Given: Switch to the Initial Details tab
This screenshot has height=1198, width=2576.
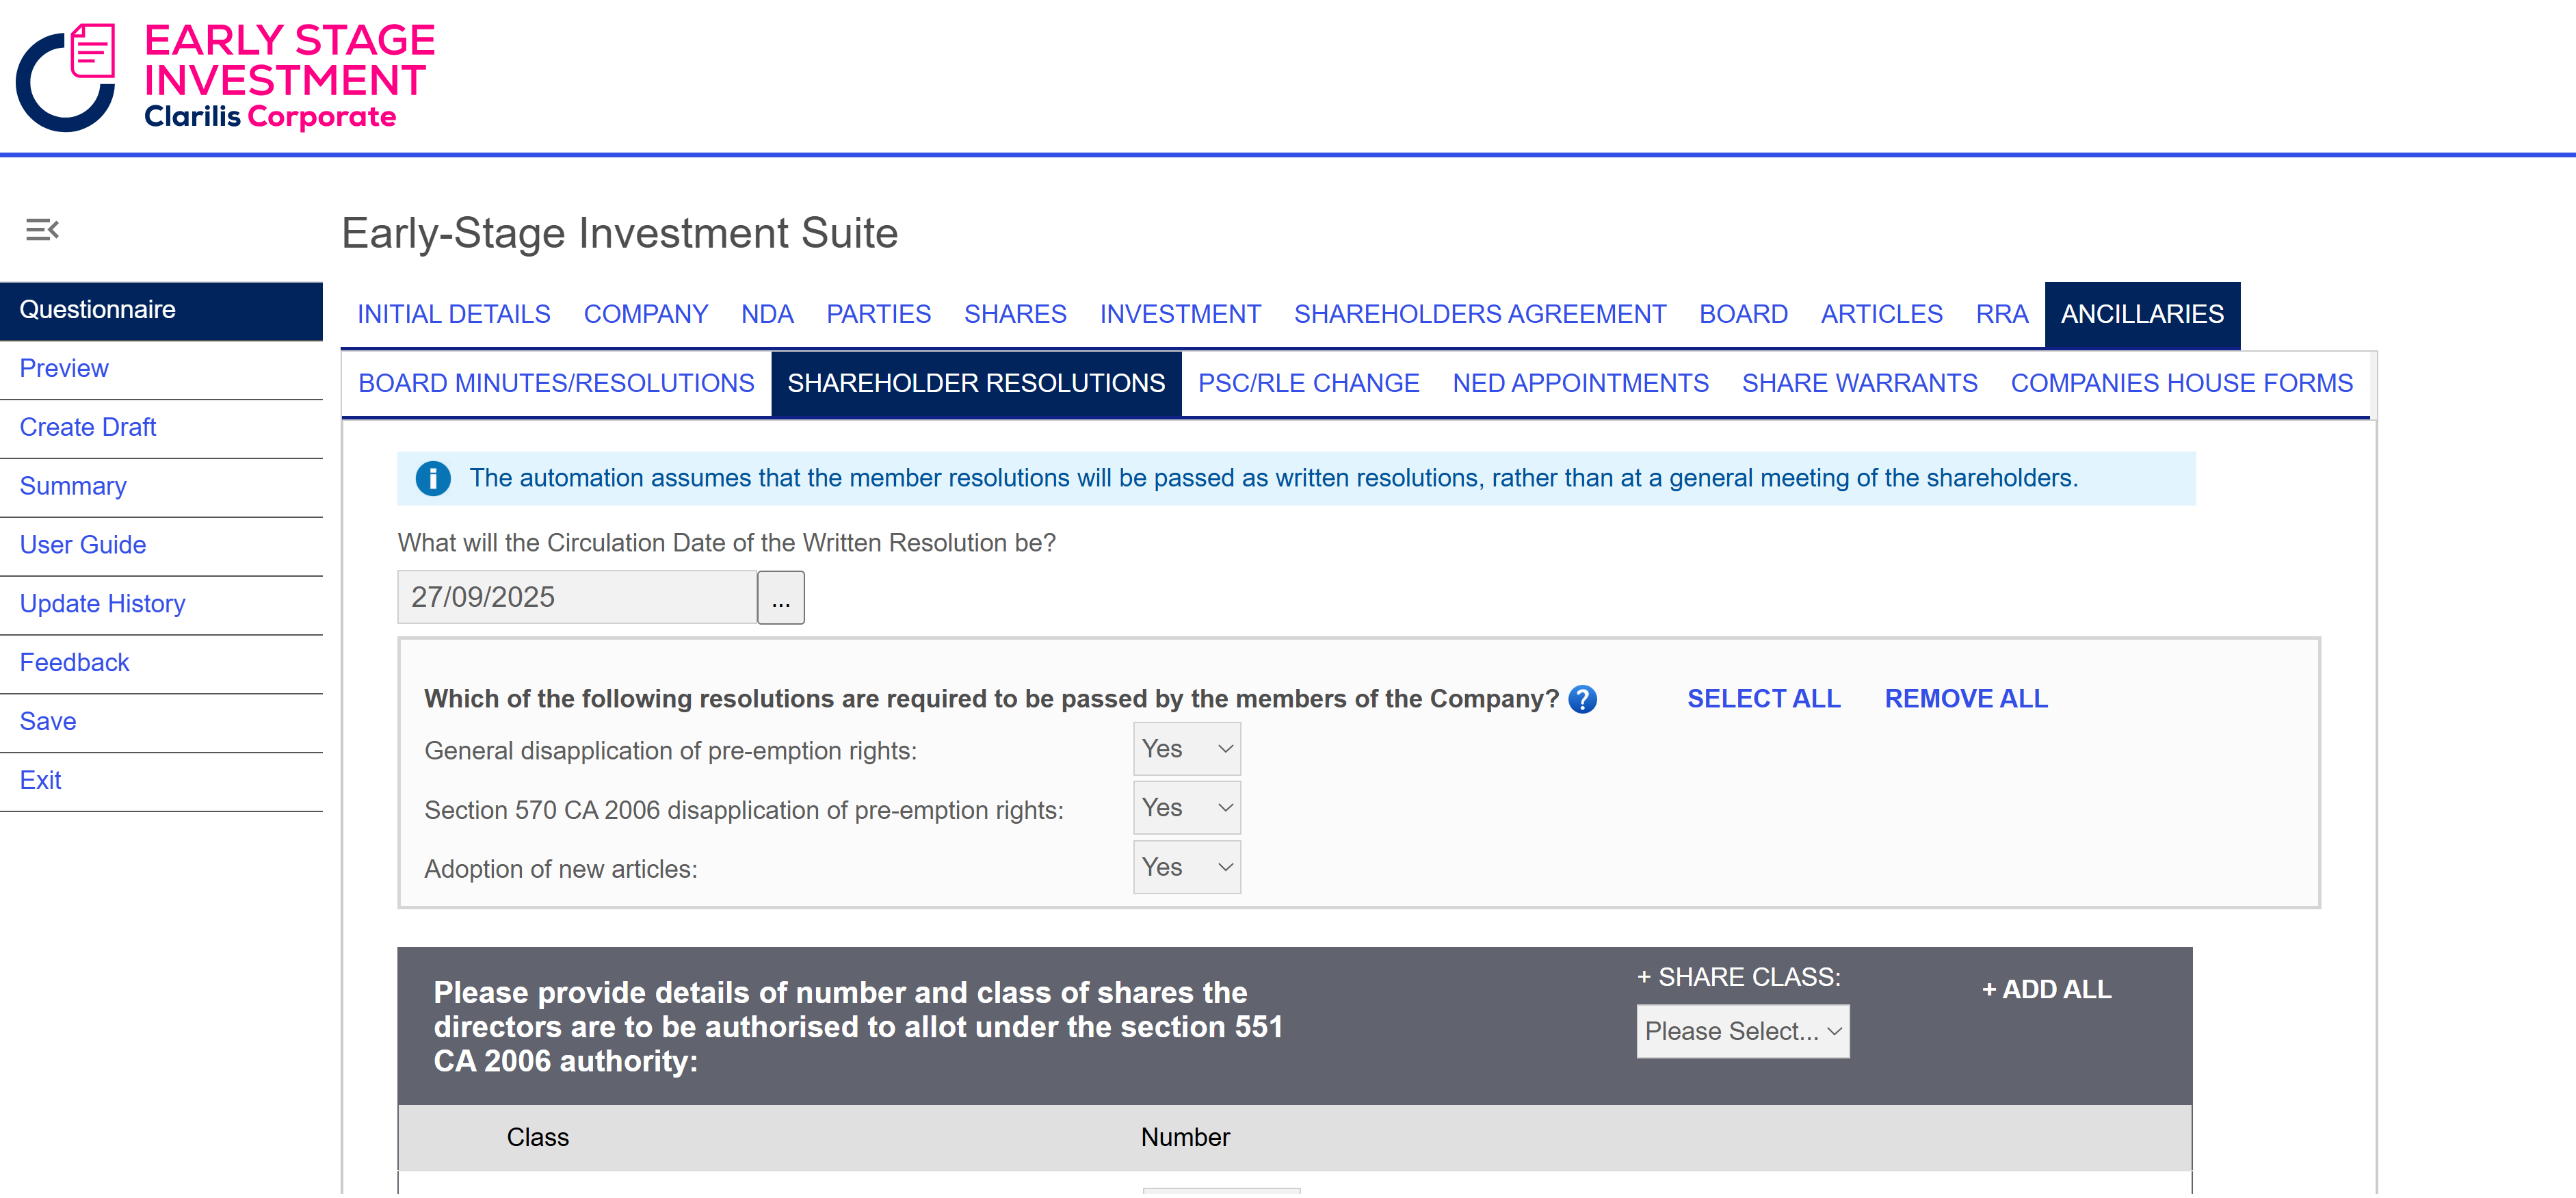Looking at the screenshot, I should click(454, 314).
